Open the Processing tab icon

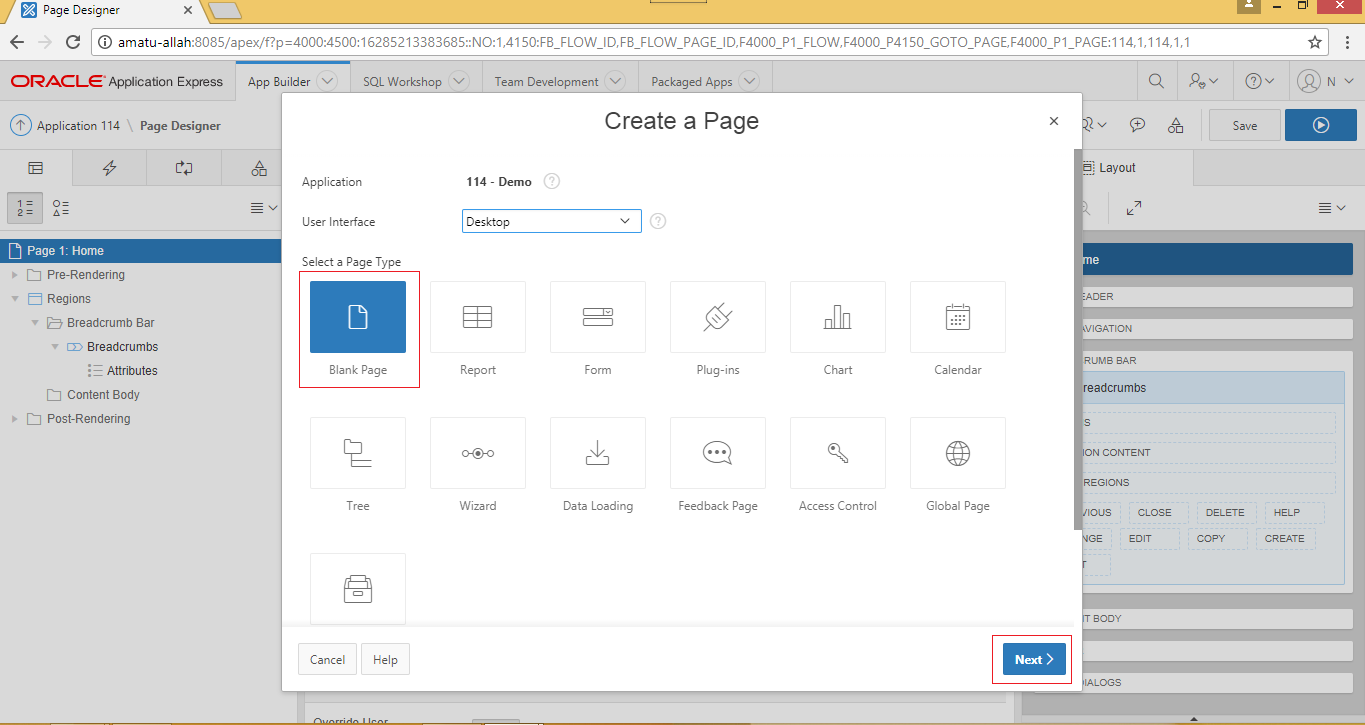pyautogui.click(x=183, y=167)
